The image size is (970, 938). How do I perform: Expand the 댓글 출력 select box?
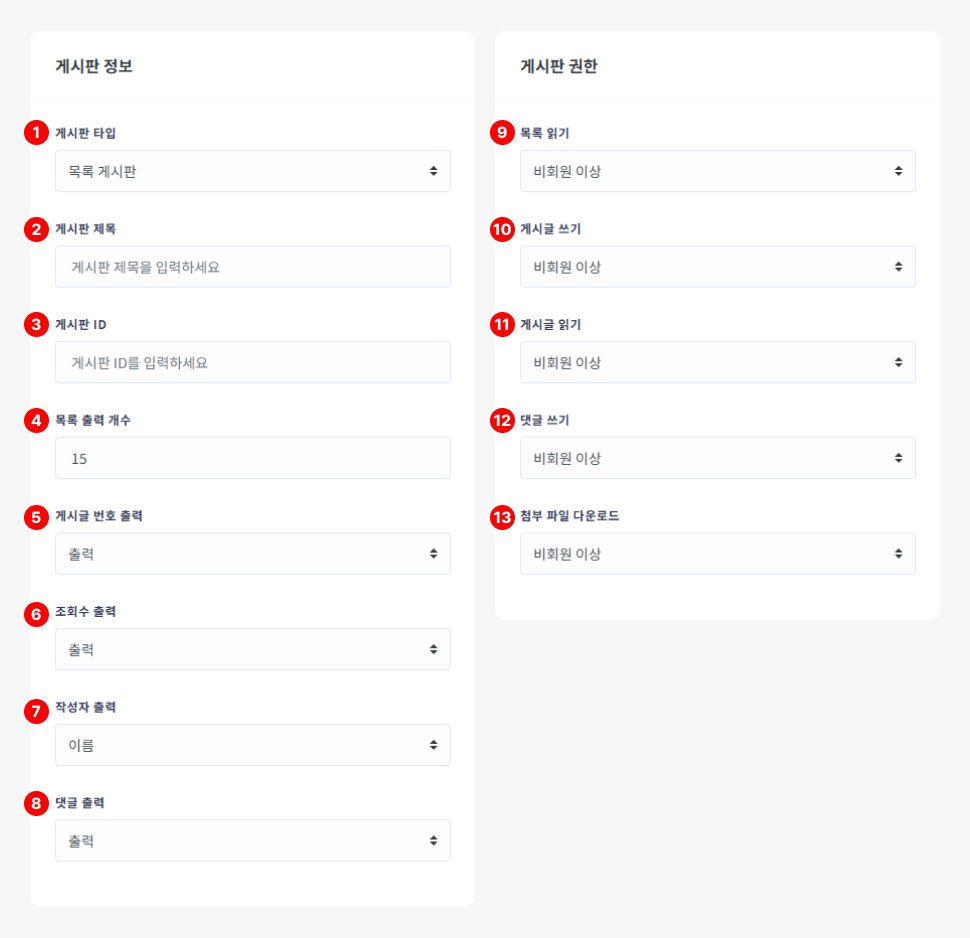252,841
